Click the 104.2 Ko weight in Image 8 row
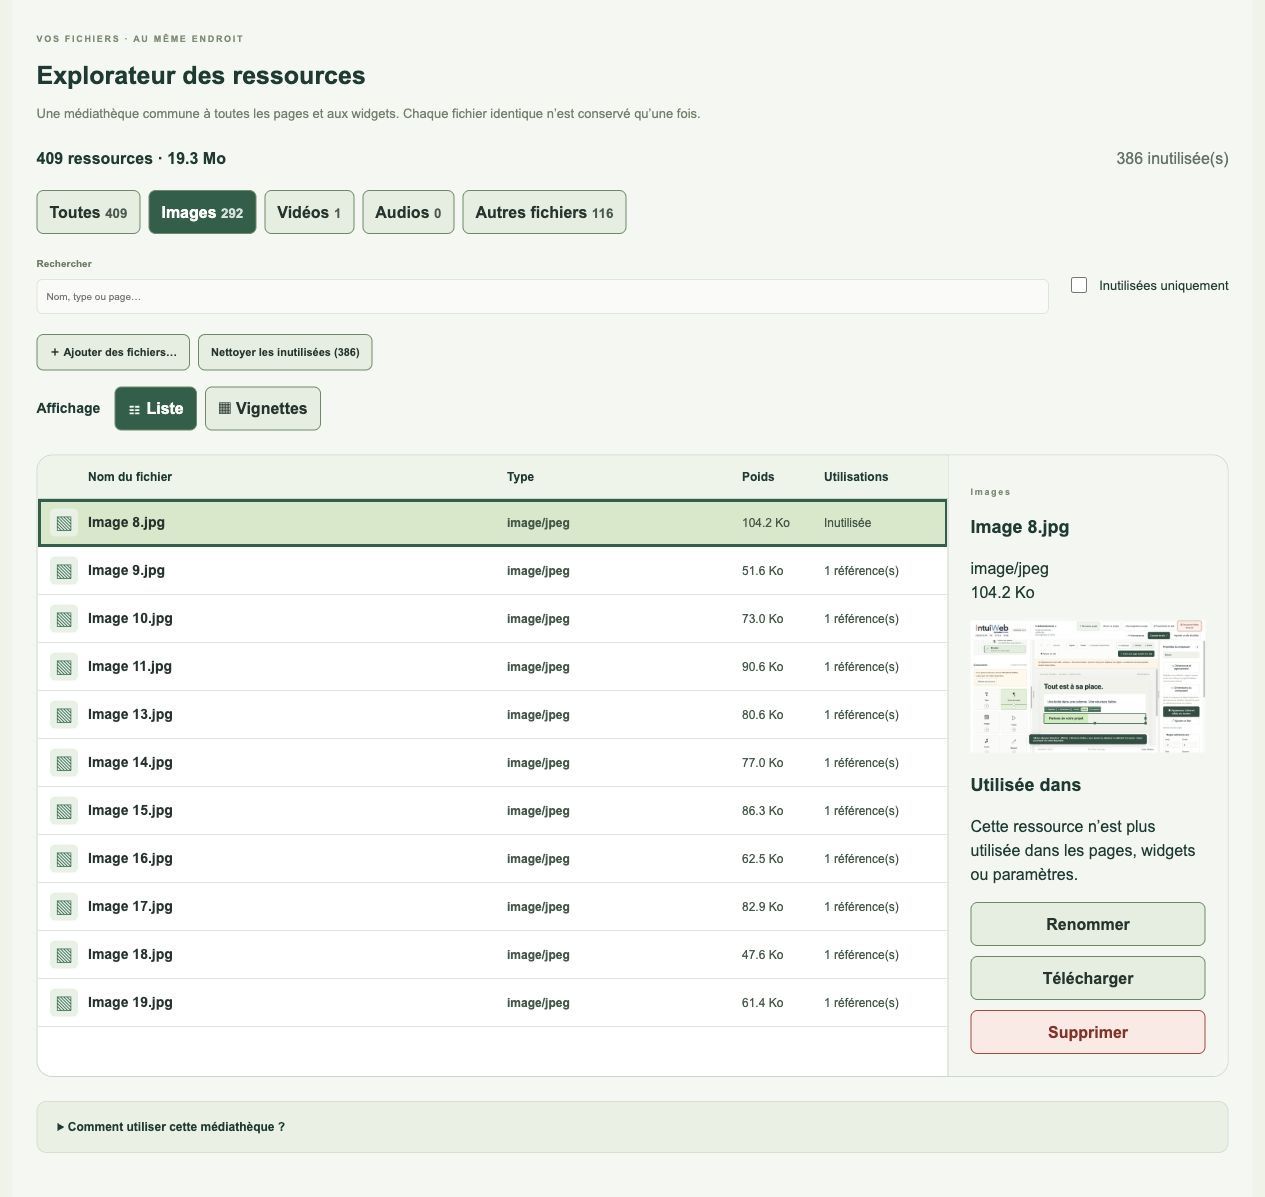The width and height of the screenshot is (1265, 1197). (766, 523)
